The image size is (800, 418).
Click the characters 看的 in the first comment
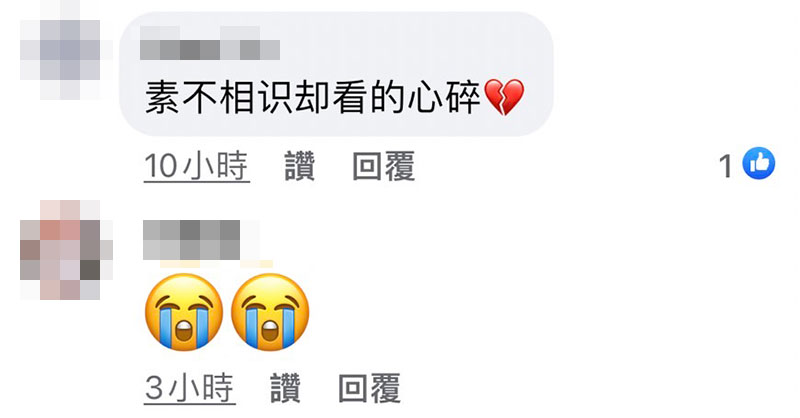pyautogui.click(x=369, y=97)
